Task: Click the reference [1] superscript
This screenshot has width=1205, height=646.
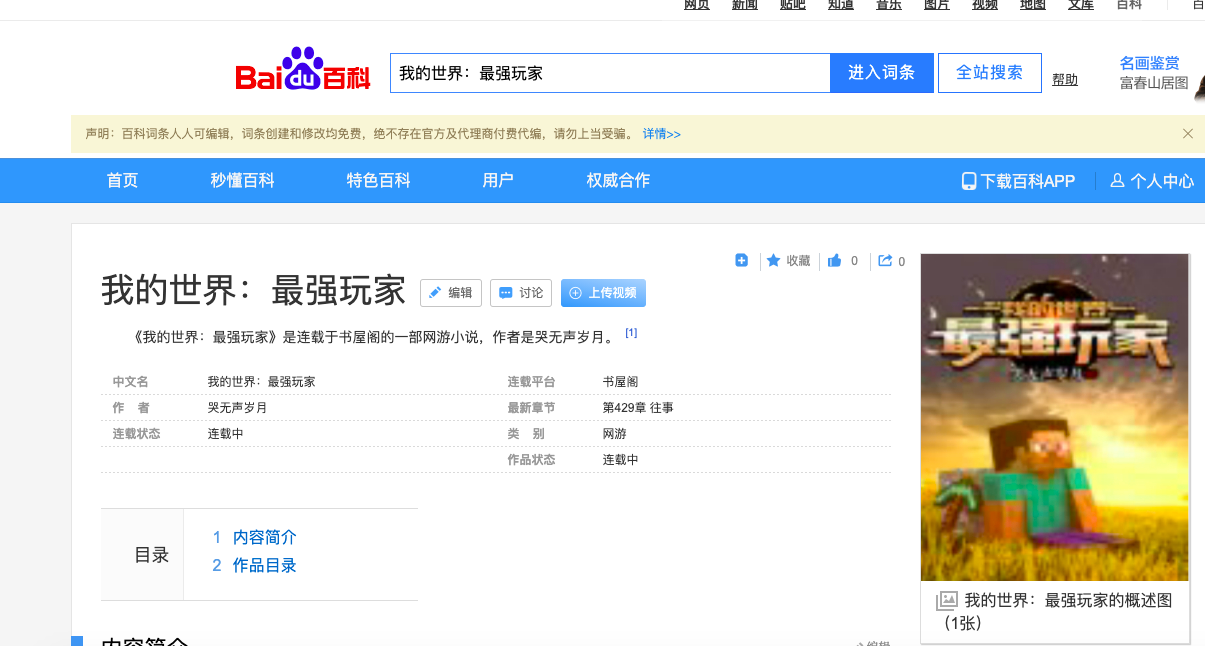Action: click(x=631, y=332)
